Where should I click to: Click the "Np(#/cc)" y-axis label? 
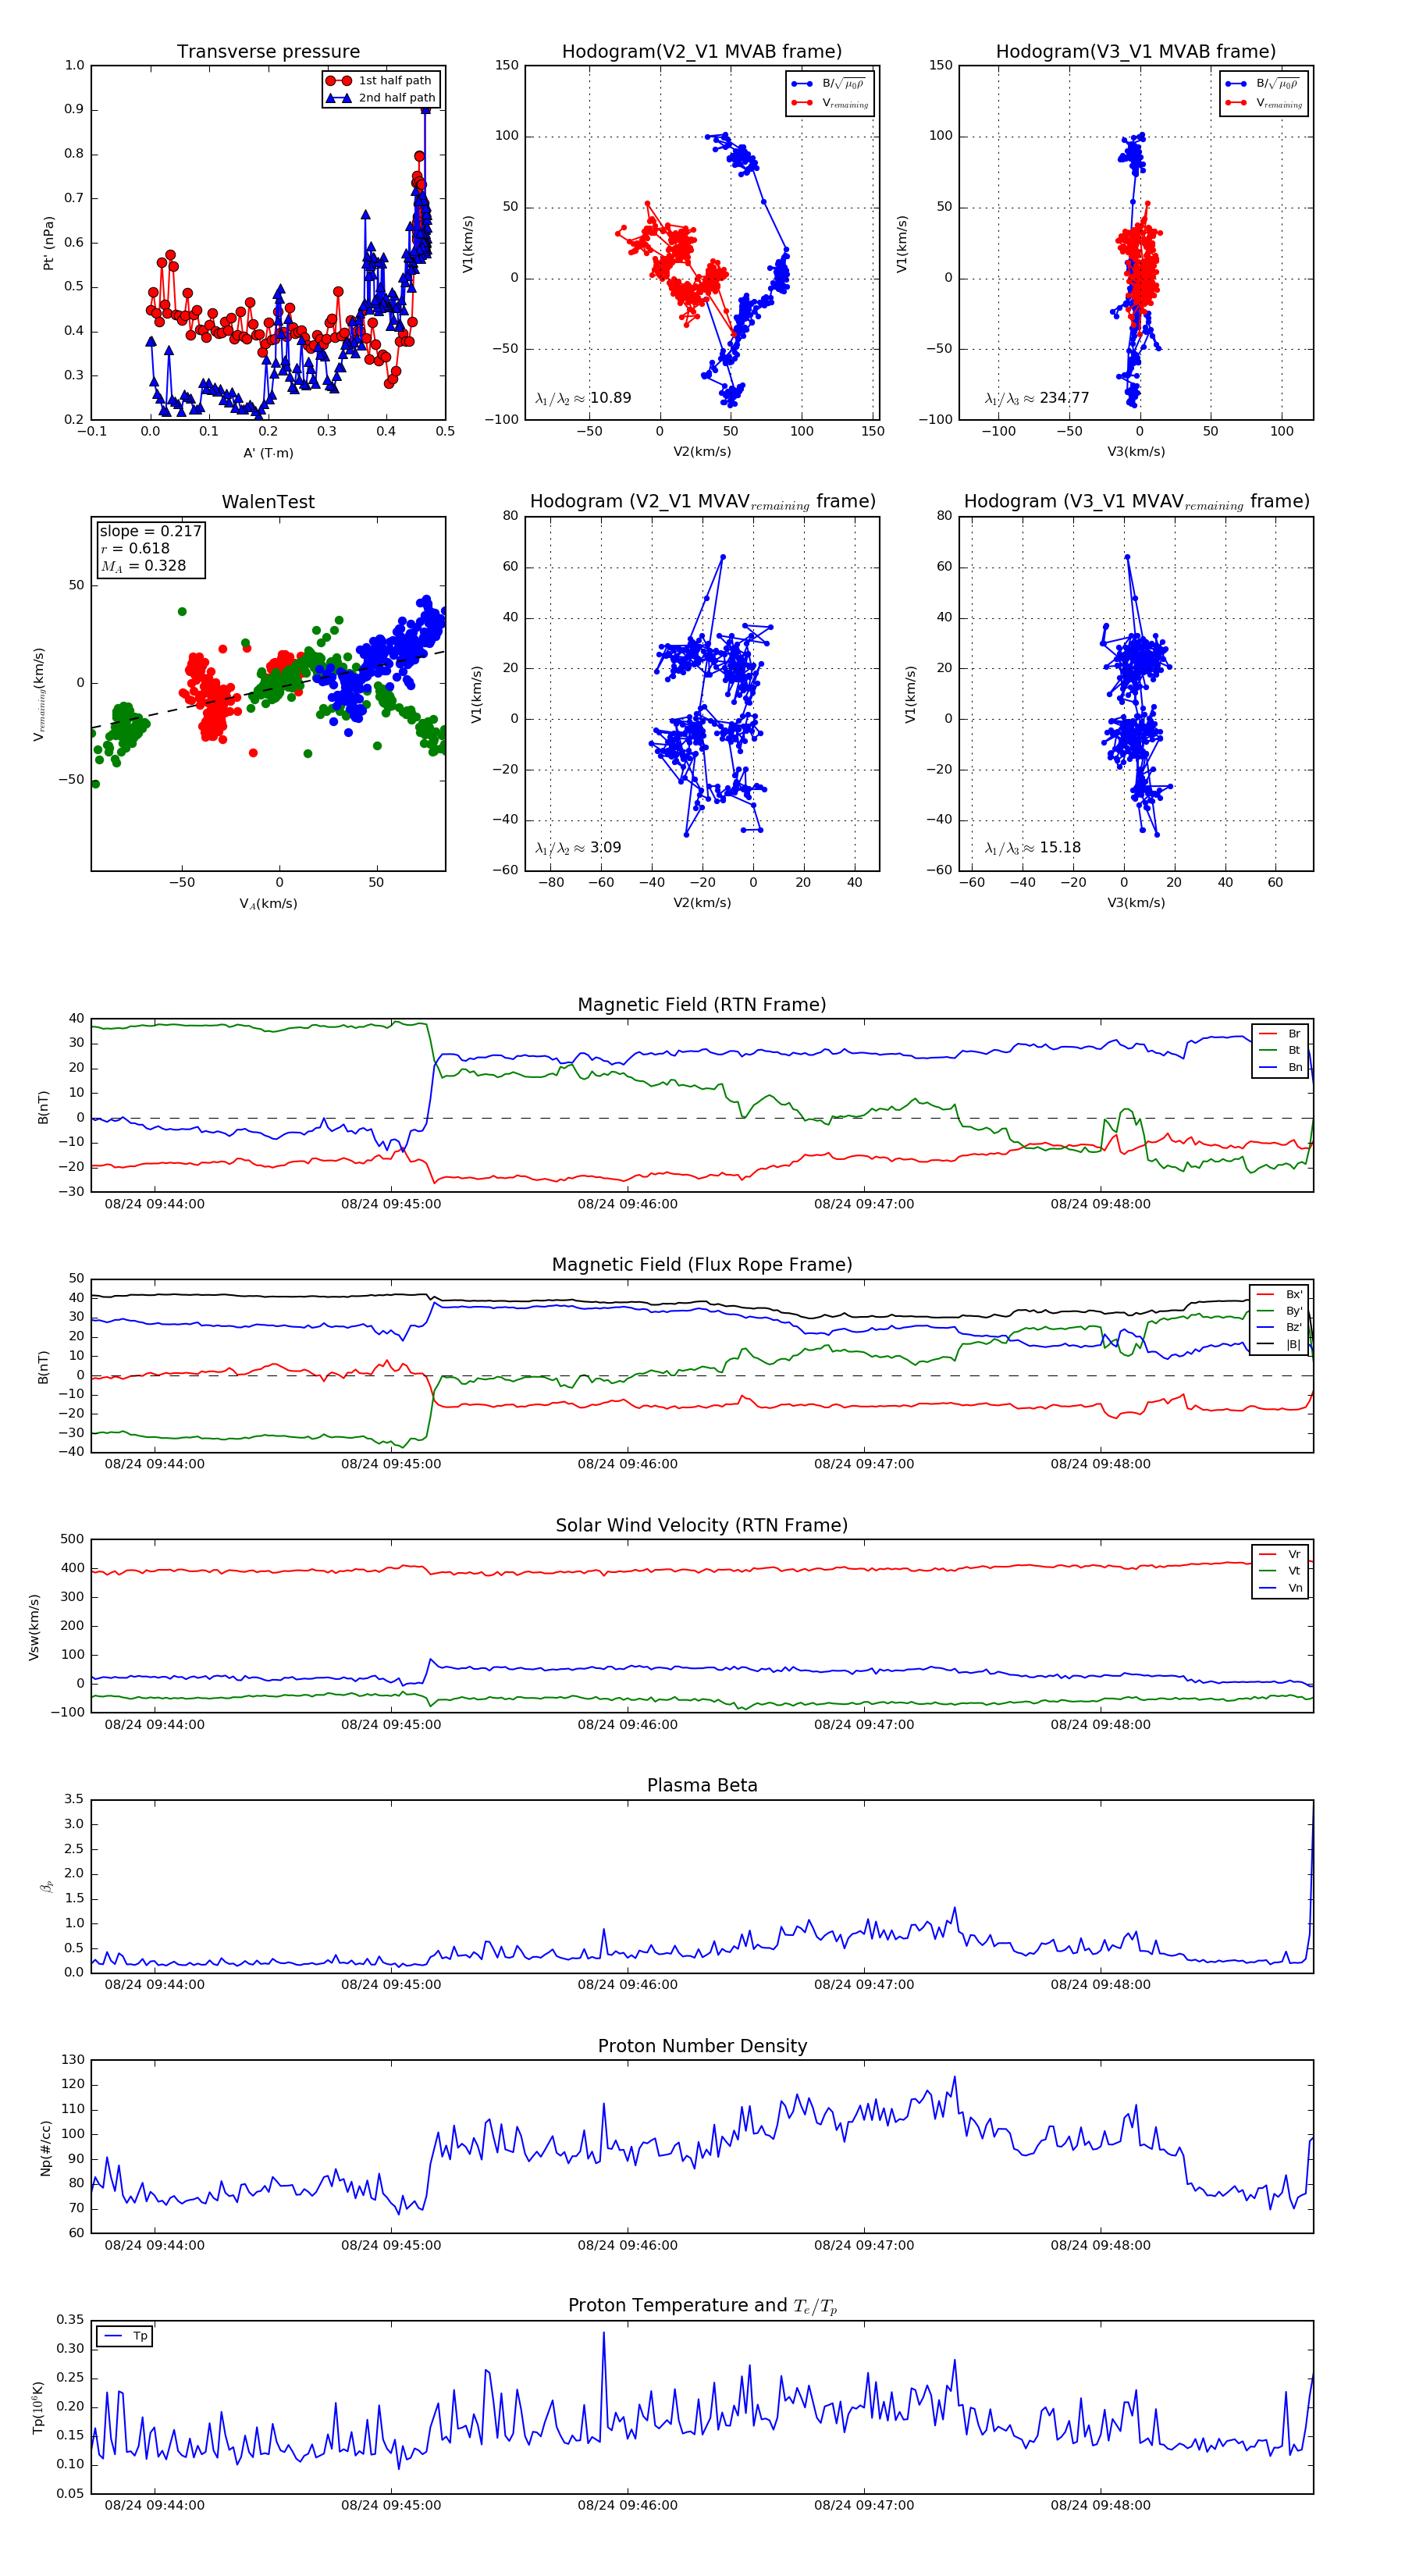tap(46, 2148)
